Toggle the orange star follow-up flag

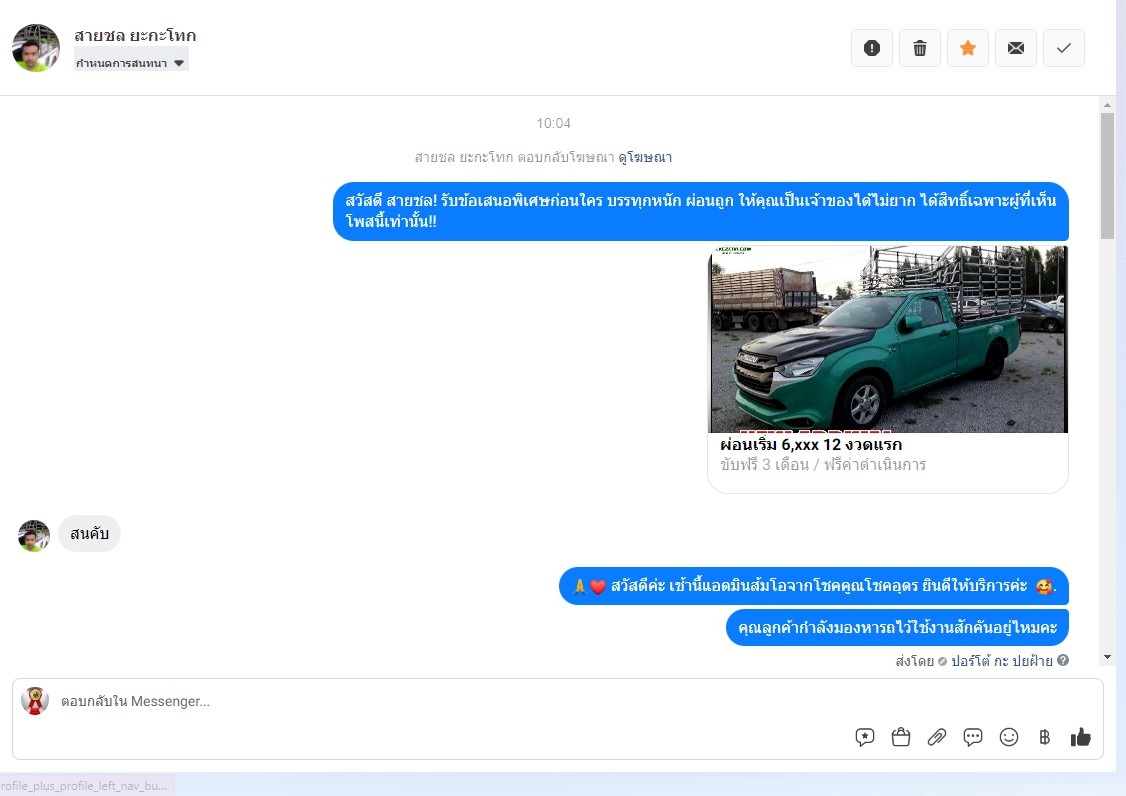tap(967, 48)
